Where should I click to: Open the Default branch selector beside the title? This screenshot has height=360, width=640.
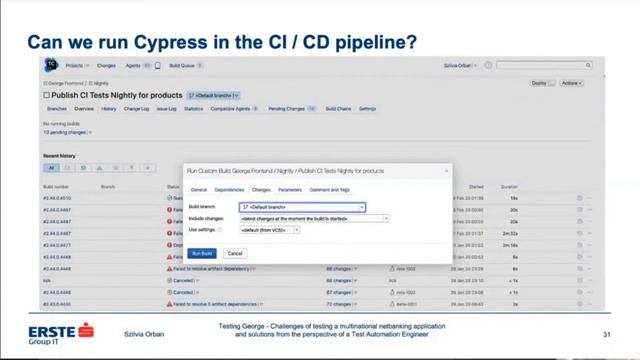click(213, 96)
